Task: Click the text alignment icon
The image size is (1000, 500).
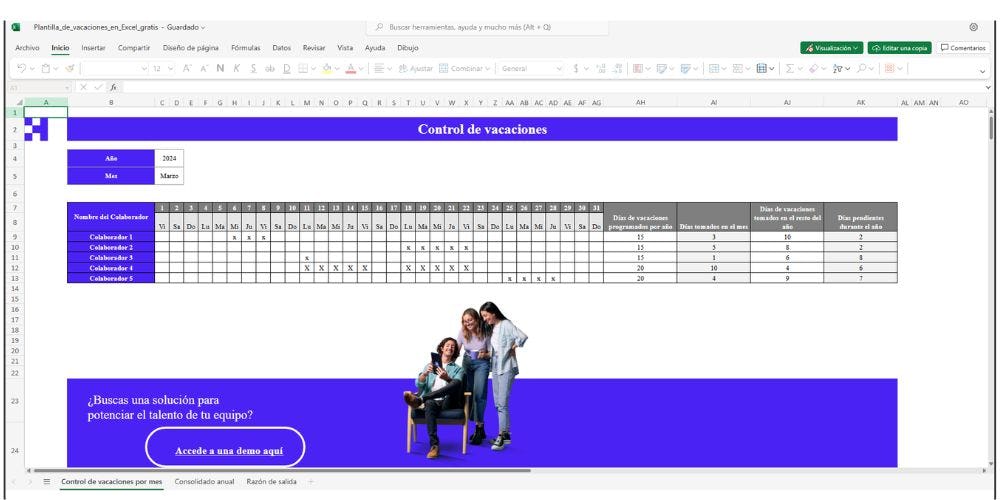Action: click(379, 68)
